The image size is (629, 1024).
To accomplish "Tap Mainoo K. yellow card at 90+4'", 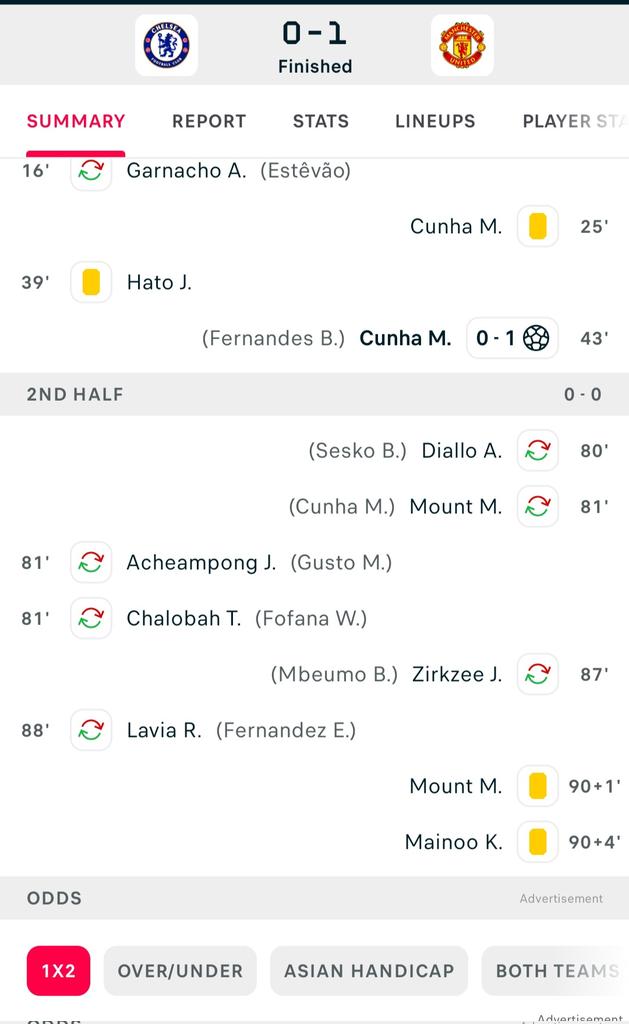I will pyautogui.click(x=538, y=842).
